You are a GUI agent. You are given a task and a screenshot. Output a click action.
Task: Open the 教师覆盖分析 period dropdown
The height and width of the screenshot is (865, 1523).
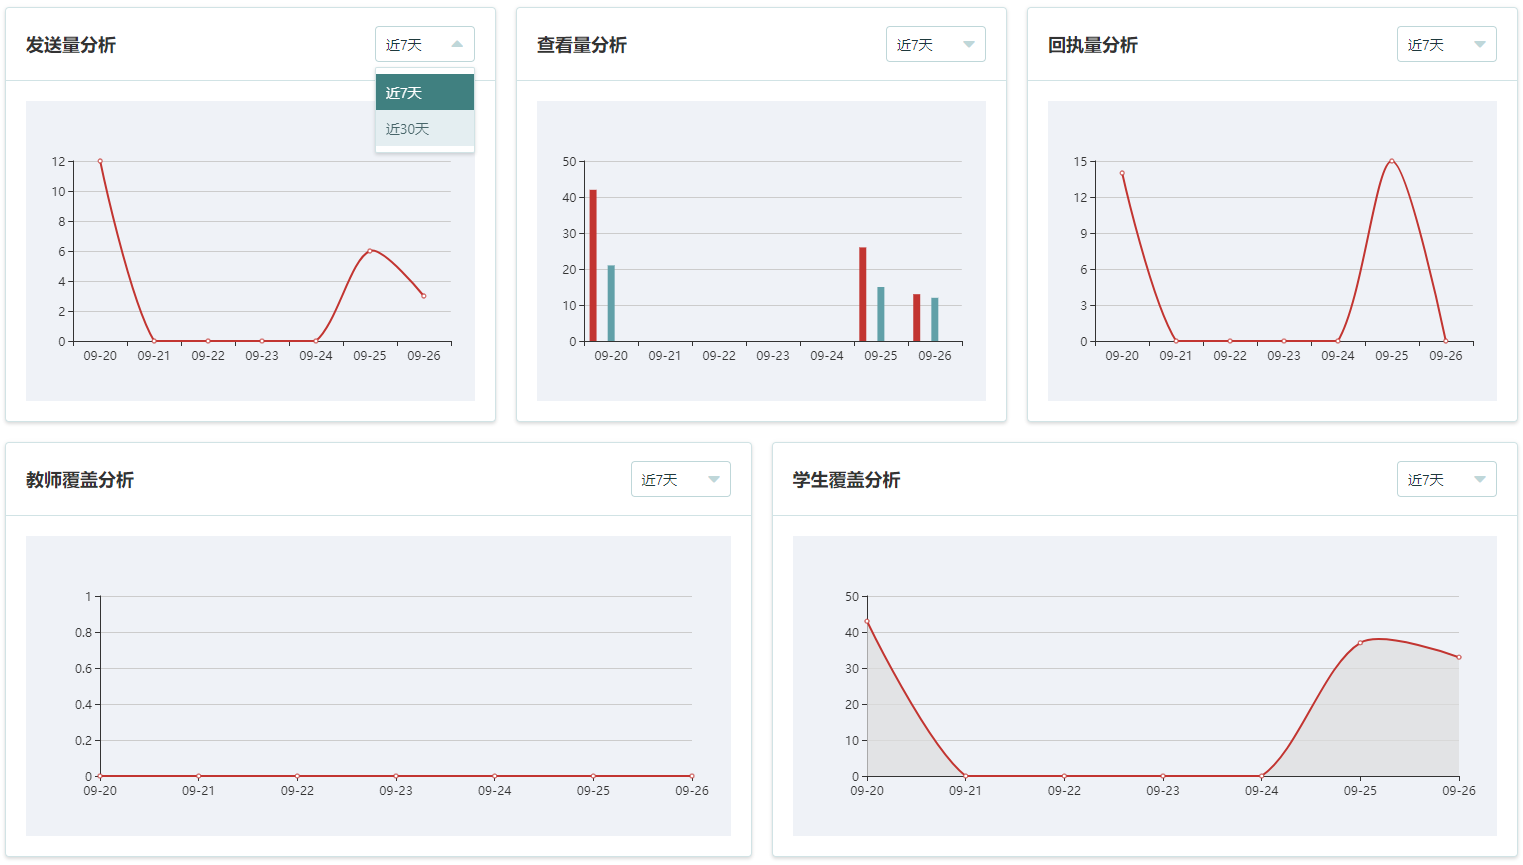tap(681, 479)
